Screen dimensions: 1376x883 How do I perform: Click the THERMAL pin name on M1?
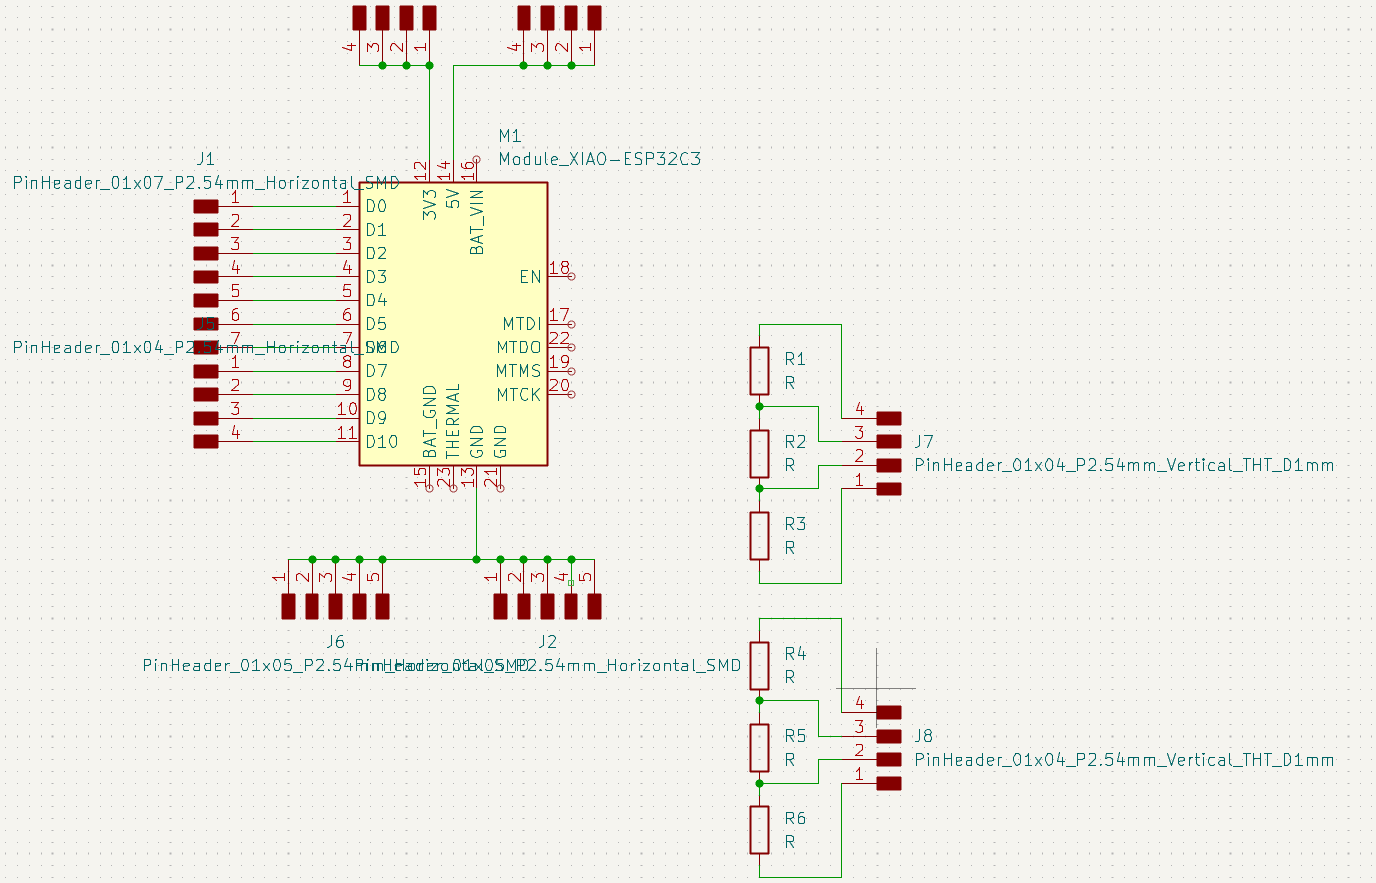[x=453, y=421]
